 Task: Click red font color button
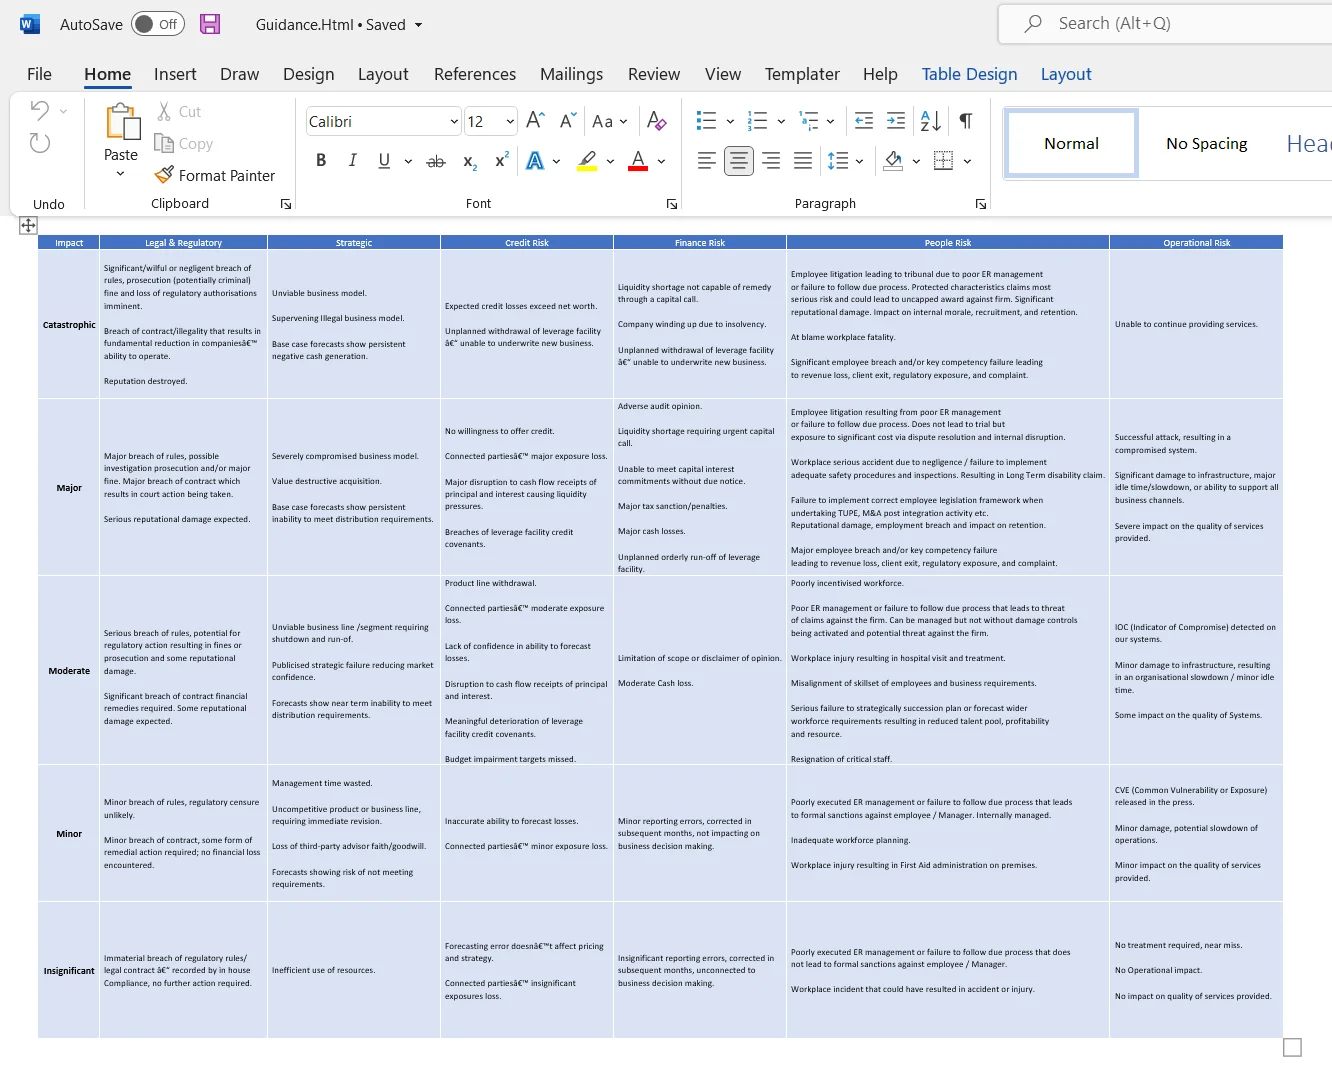point(638,160)
